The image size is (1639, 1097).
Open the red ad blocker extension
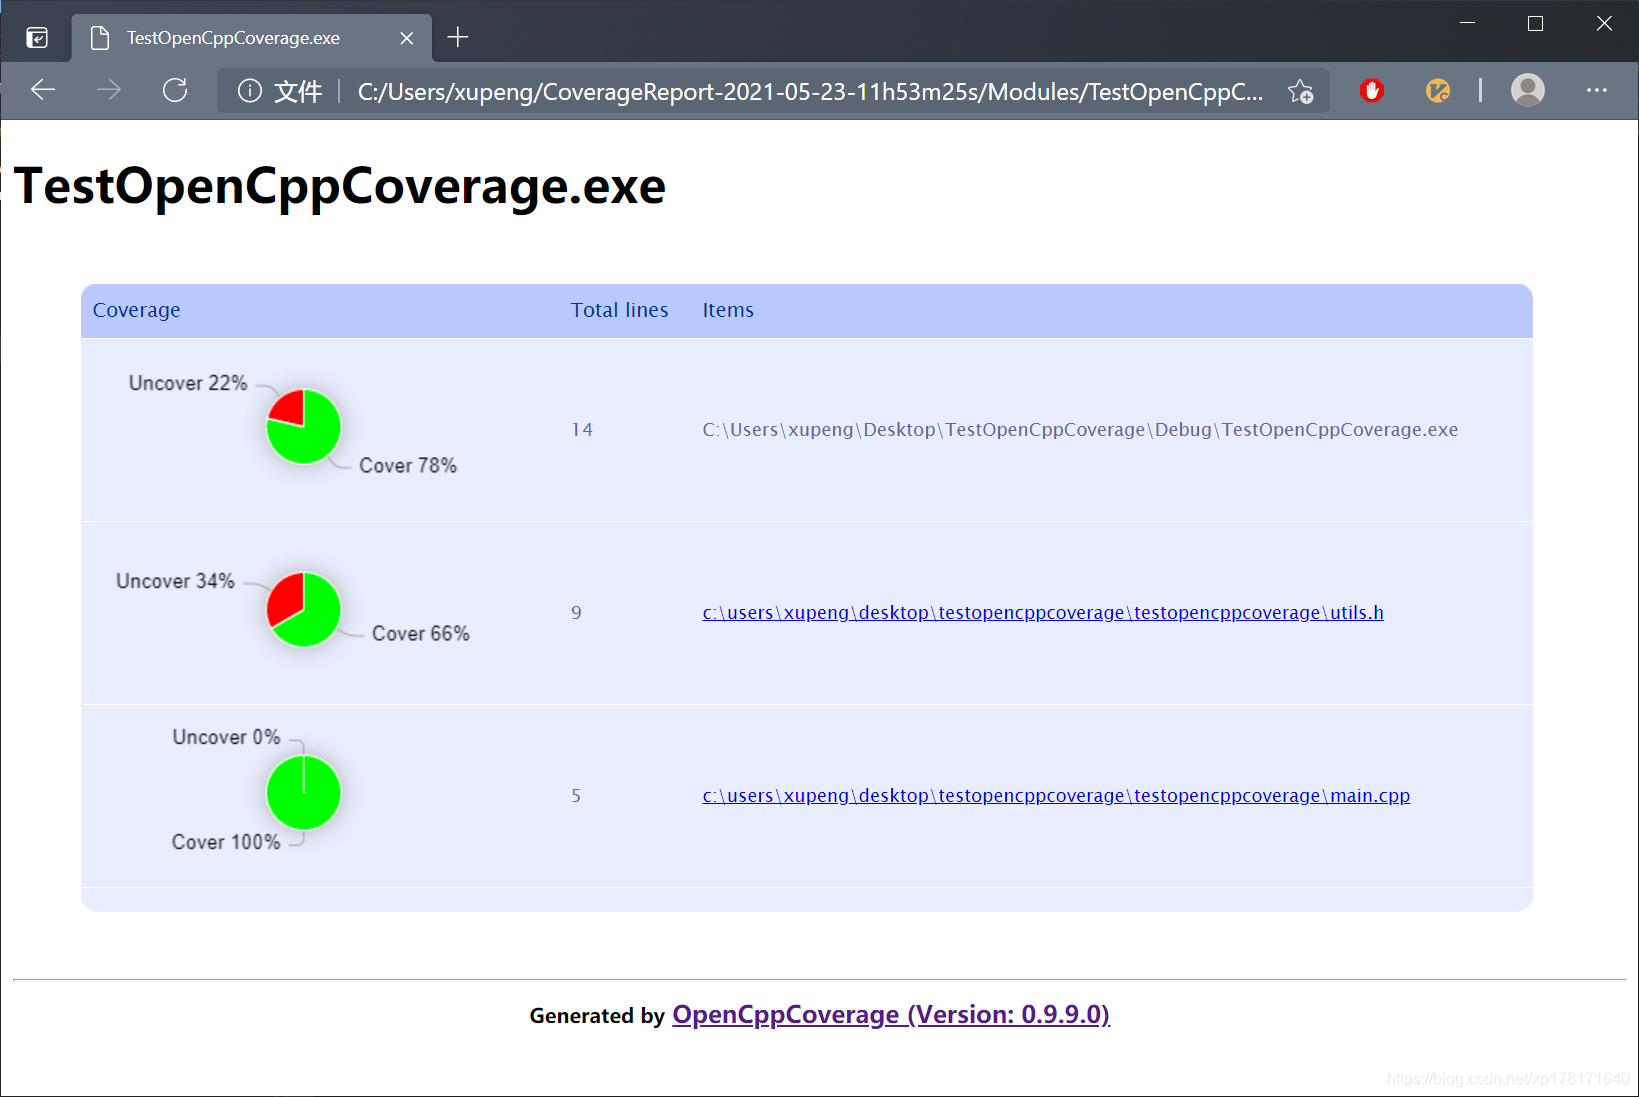pos(1372,91)
